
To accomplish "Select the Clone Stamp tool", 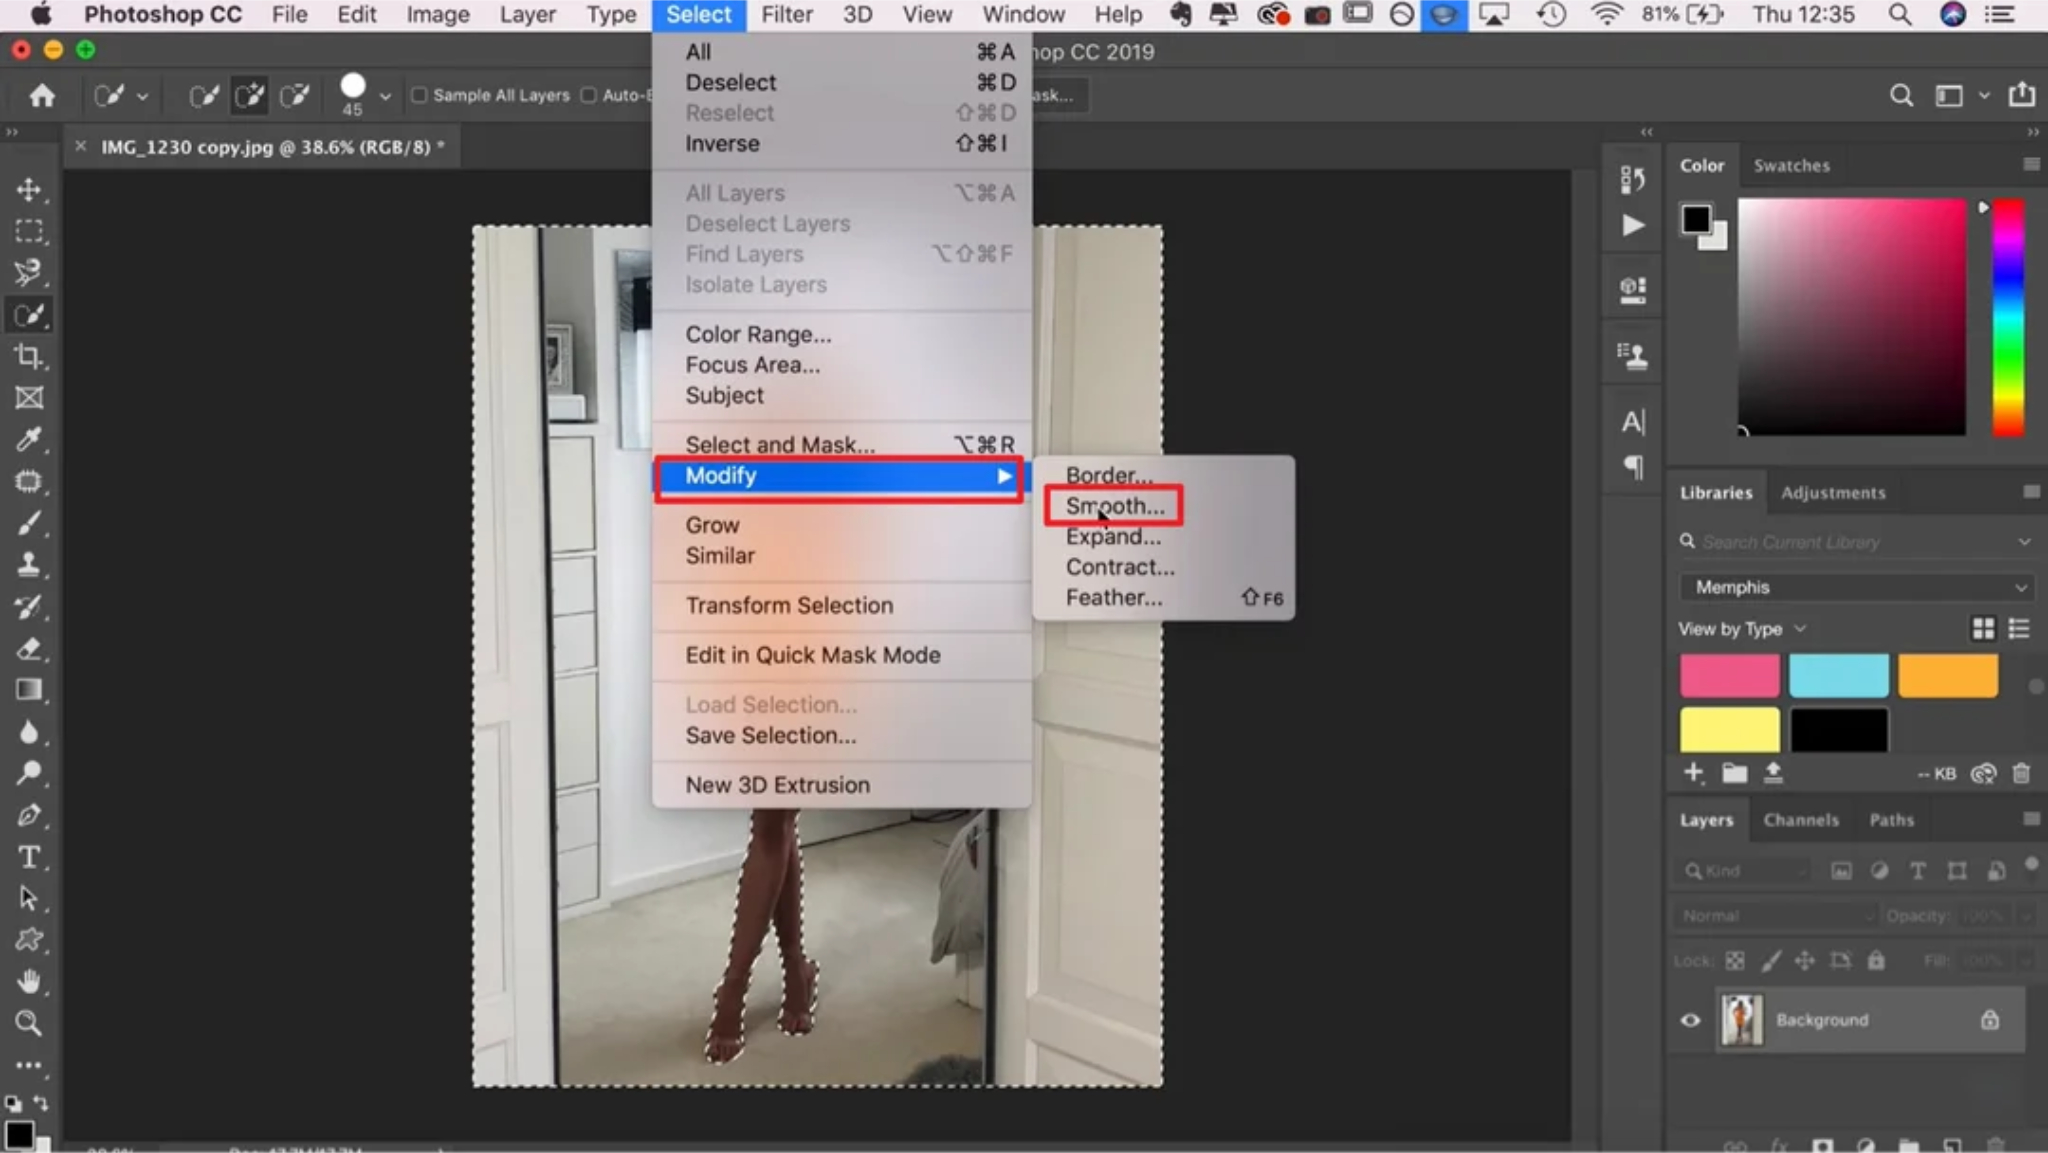I will pos(29,564).
